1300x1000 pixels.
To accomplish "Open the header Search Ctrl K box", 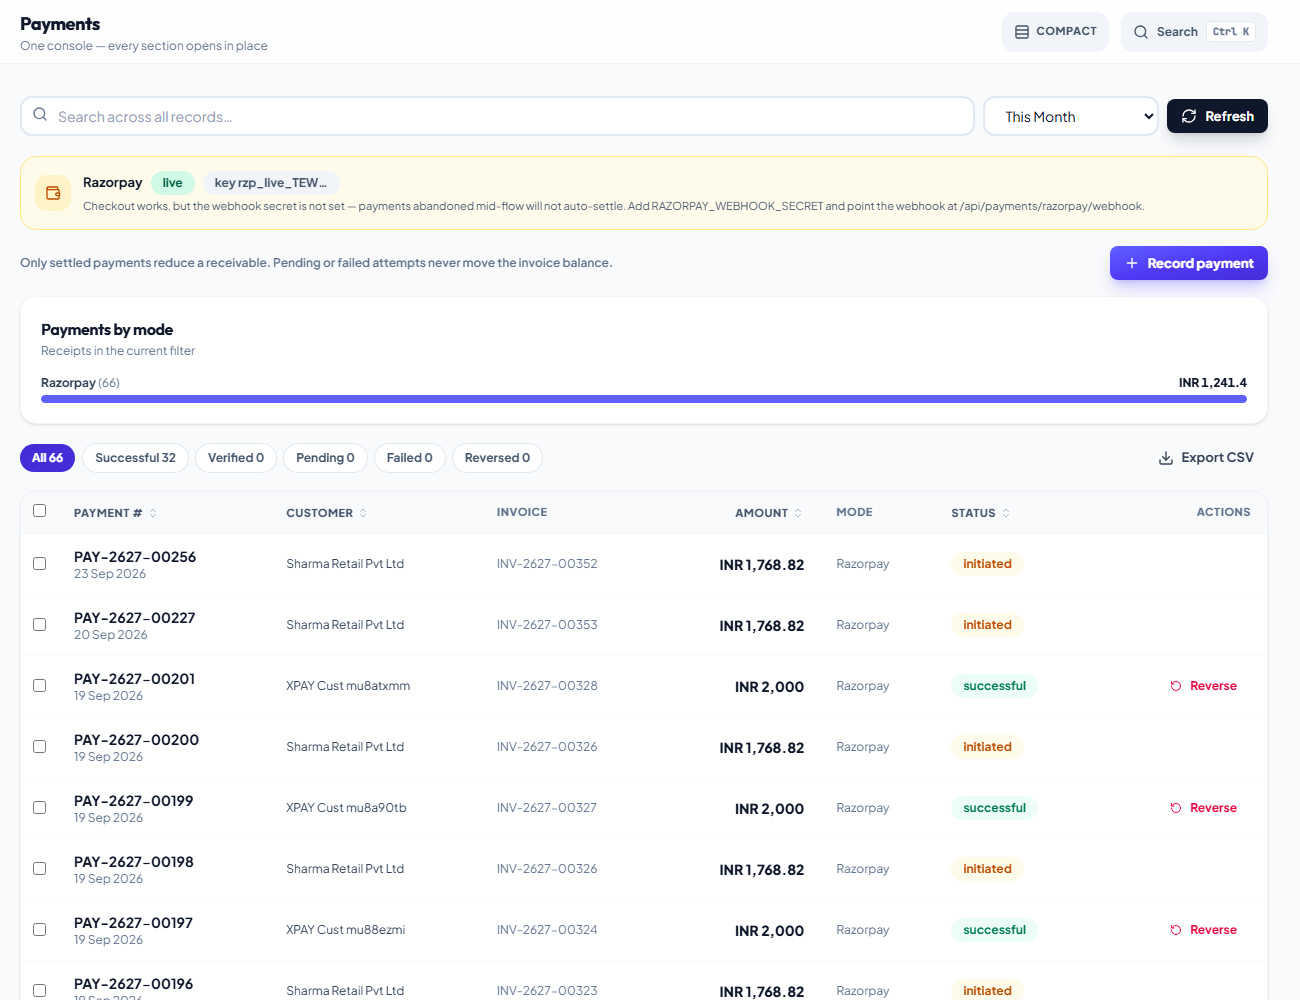I will pos(1194,32).
